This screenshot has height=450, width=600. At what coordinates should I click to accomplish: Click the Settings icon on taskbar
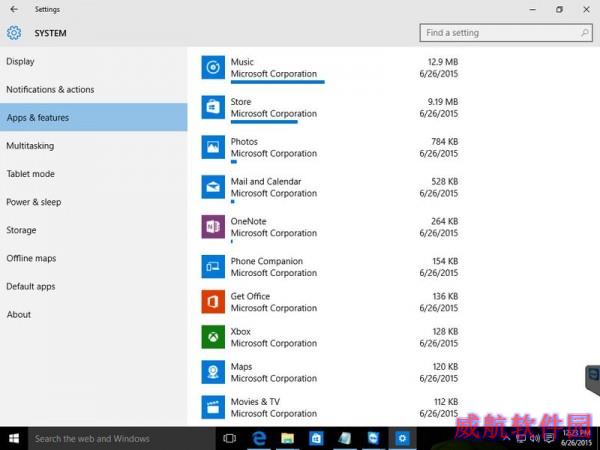click(x=402, y=439)
